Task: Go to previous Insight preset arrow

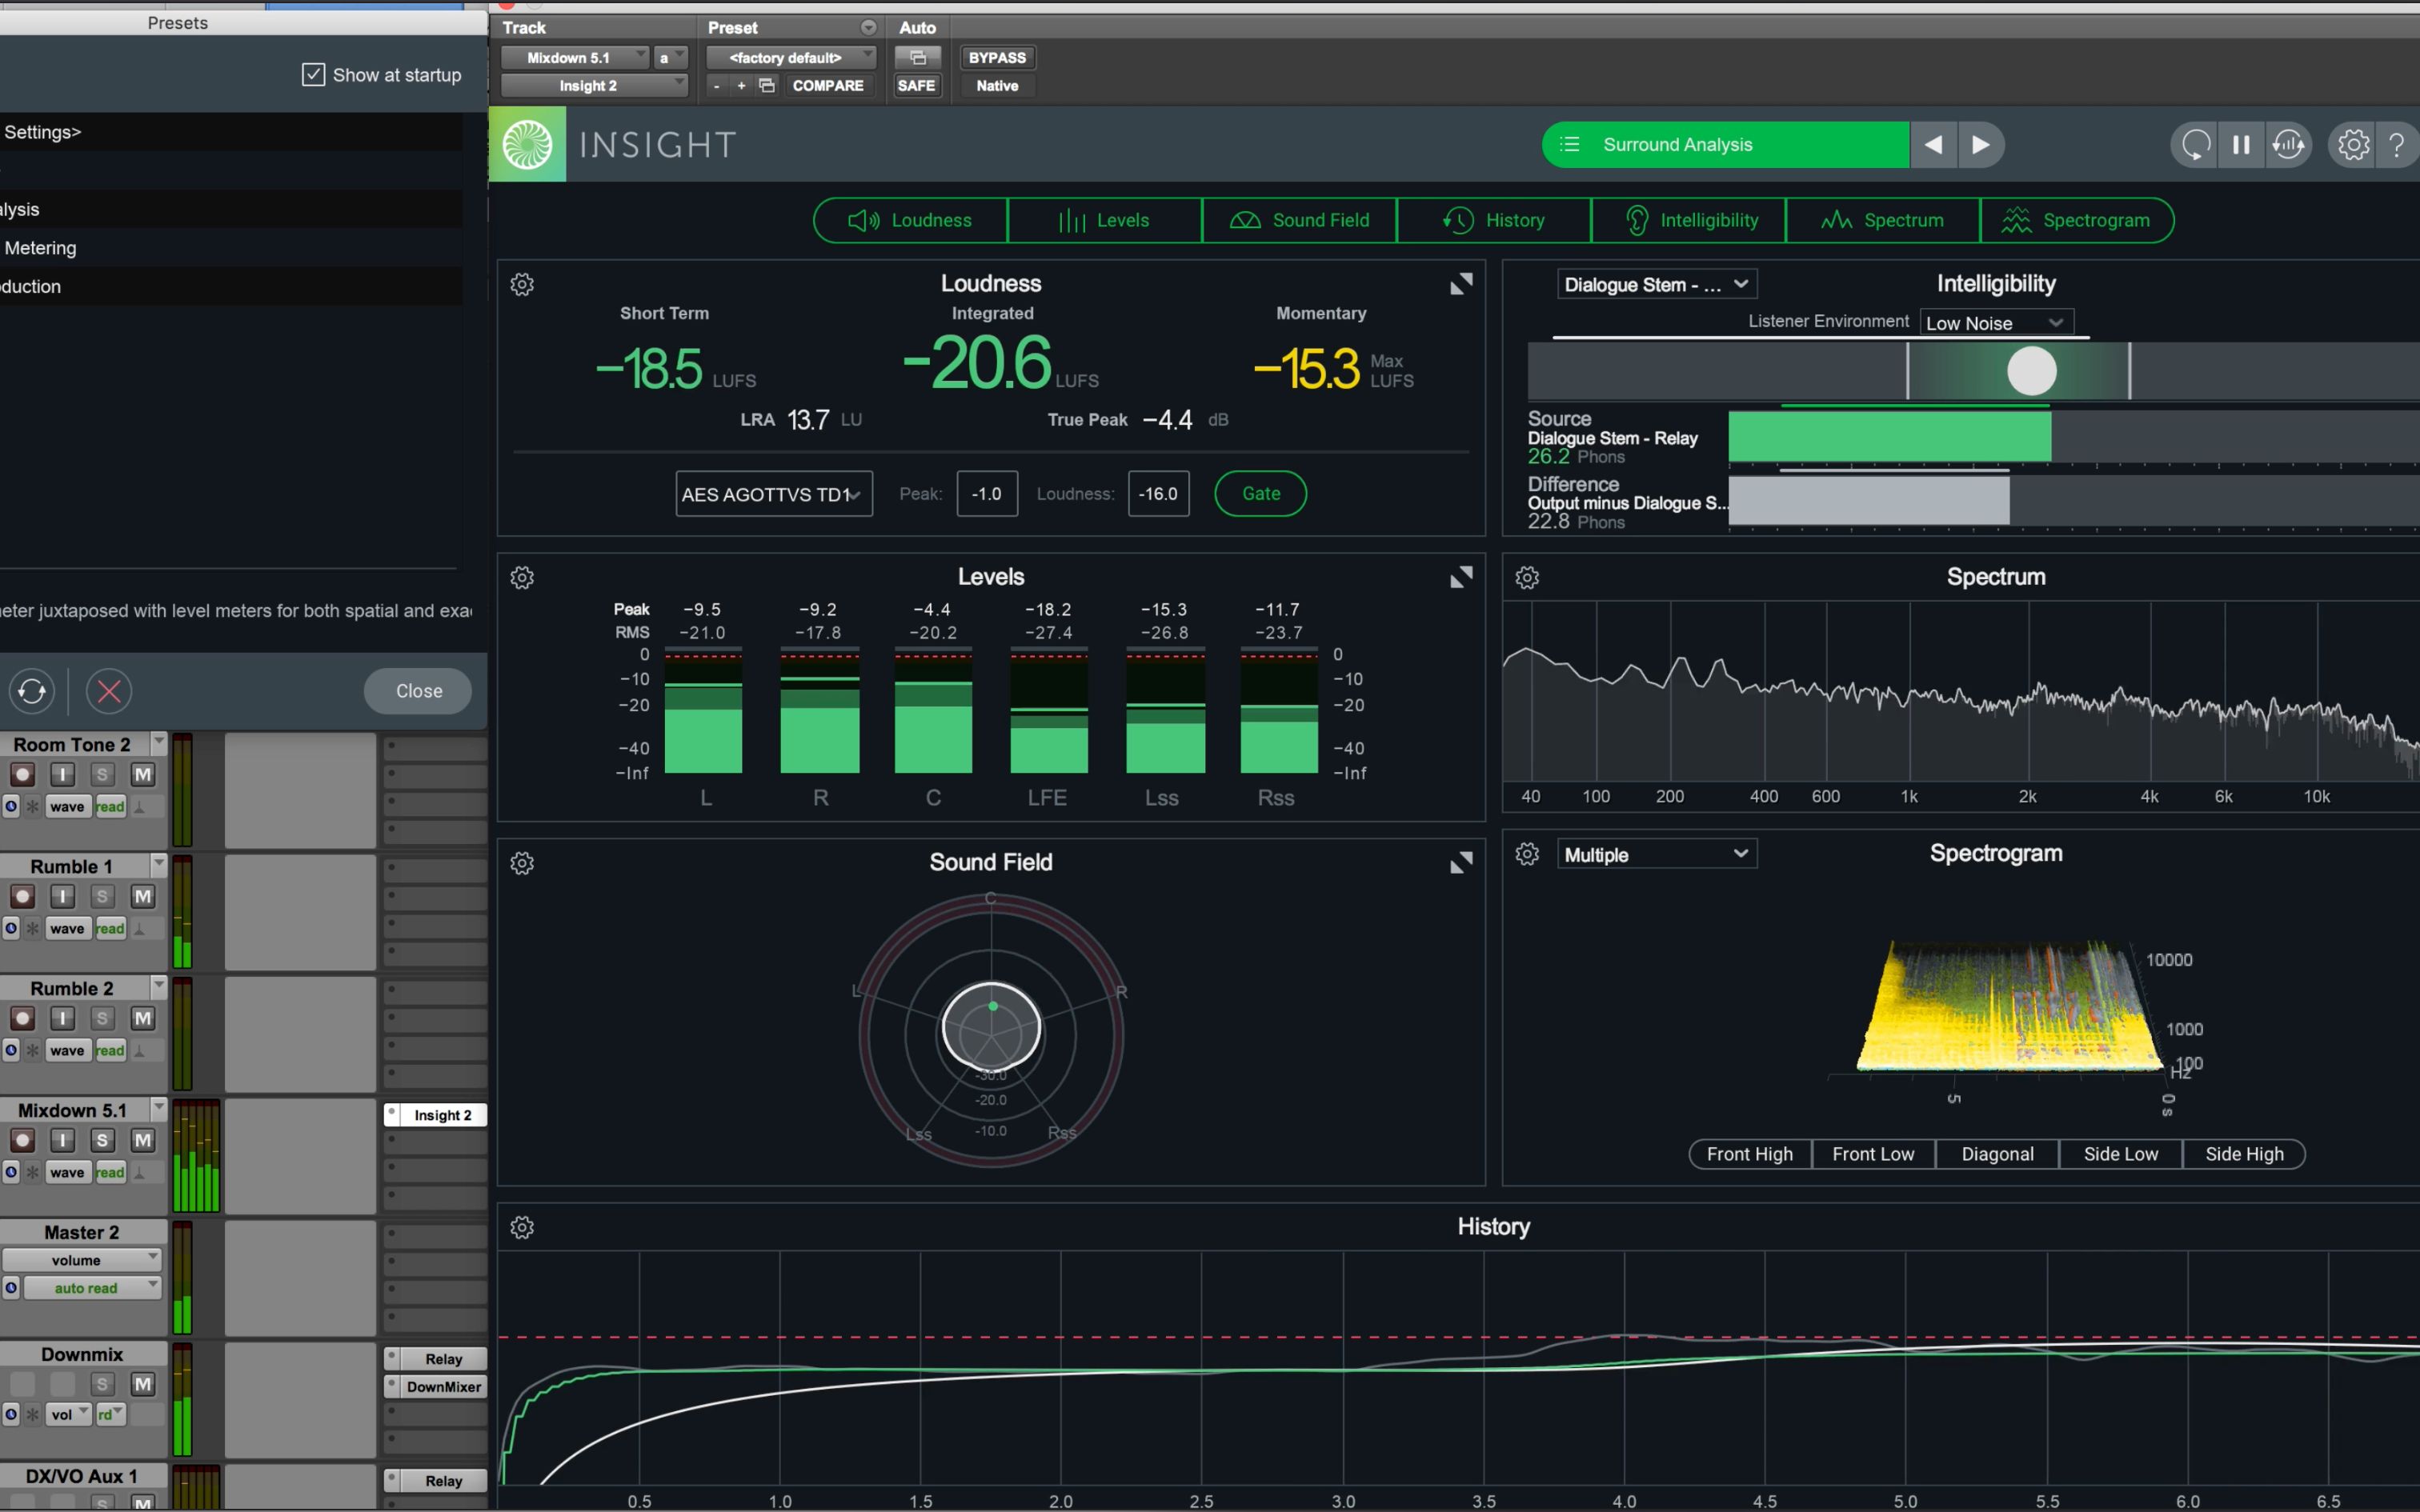Action: (x=1933, y=145)
